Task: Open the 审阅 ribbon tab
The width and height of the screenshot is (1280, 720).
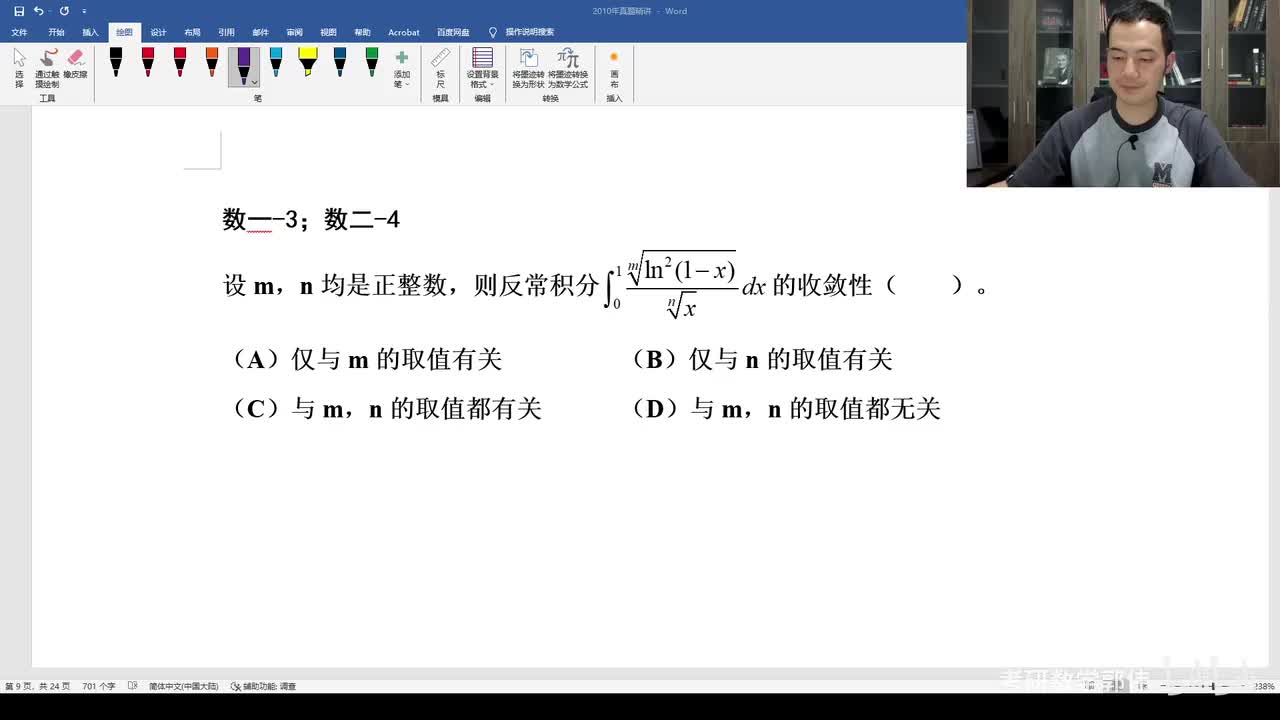Action: (294, 33)
